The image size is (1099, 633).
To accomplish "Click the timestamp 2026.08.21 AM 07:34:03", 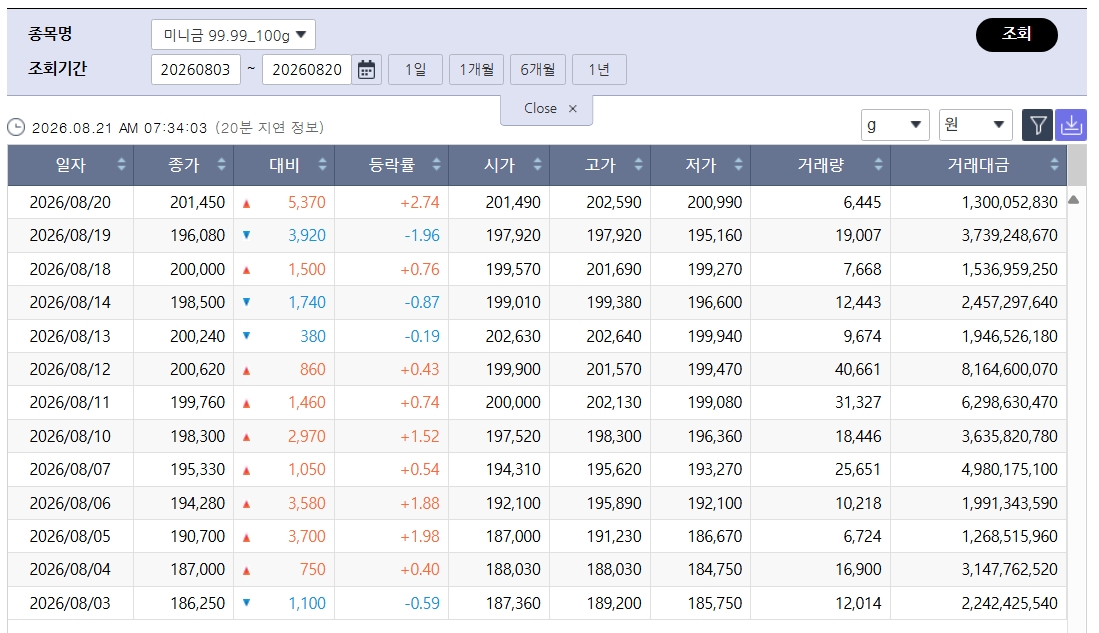I will click(x=120, y=128).
